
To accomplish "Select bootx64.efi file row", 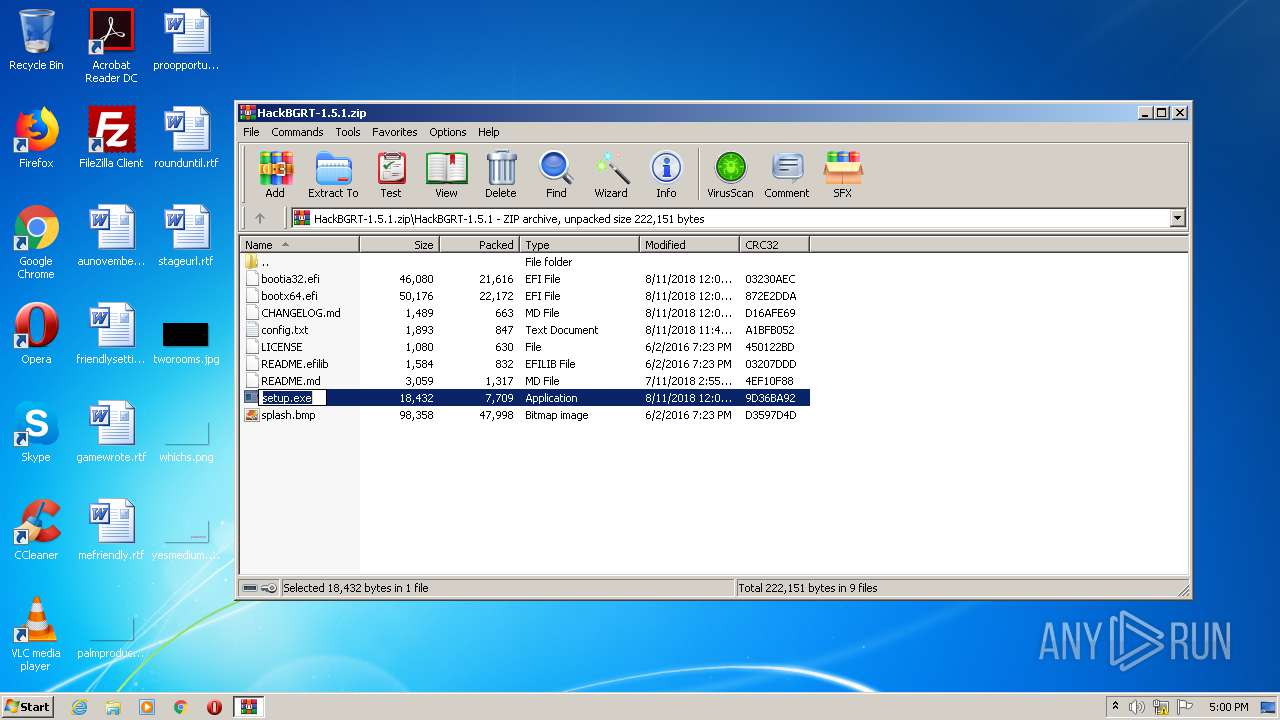I will click(x=525, y=296).
